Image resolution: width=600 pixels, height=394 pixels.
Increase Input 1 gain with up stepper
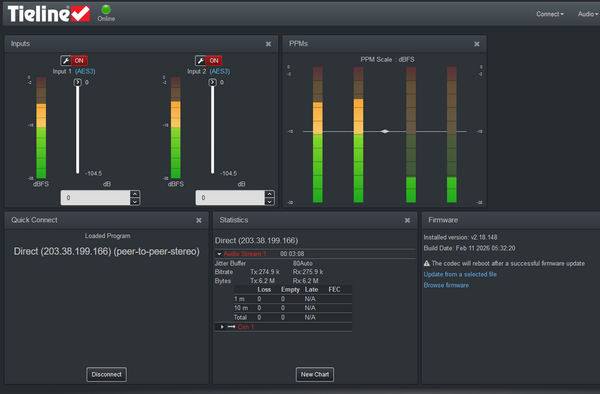coord(135,194)
